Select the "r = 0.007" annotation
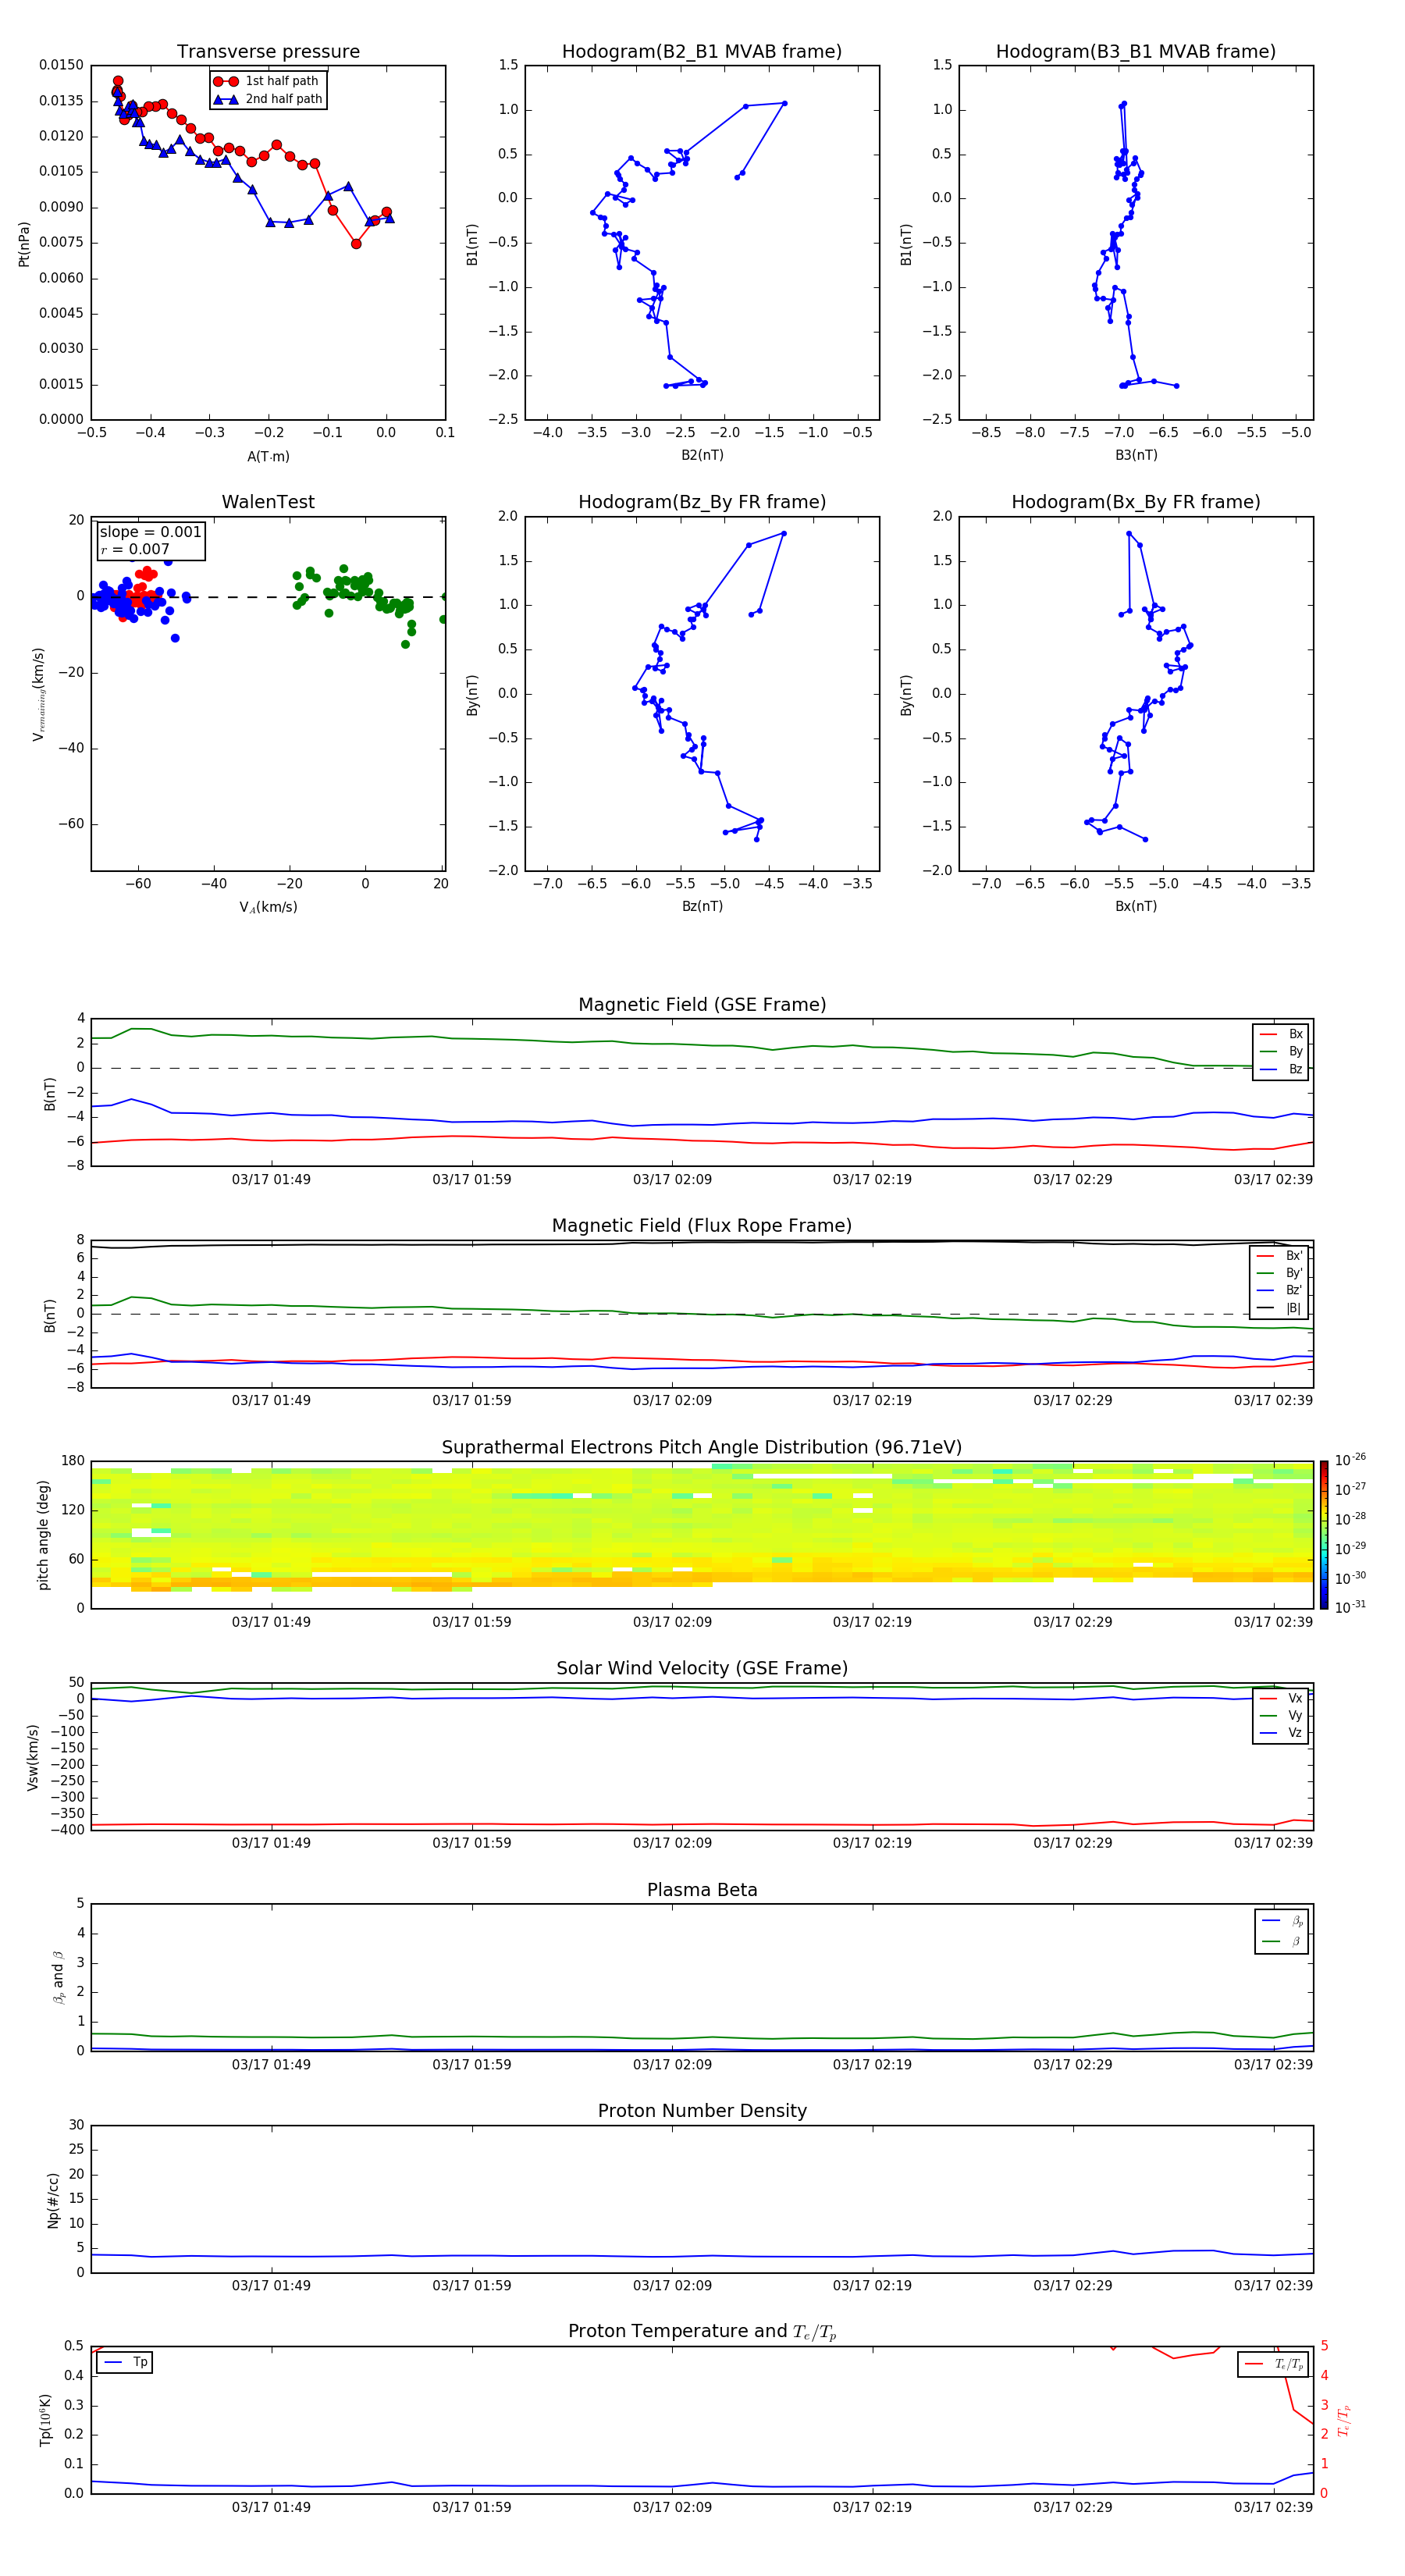The width and height of the screenshot is (1405, 2576). 135,549
